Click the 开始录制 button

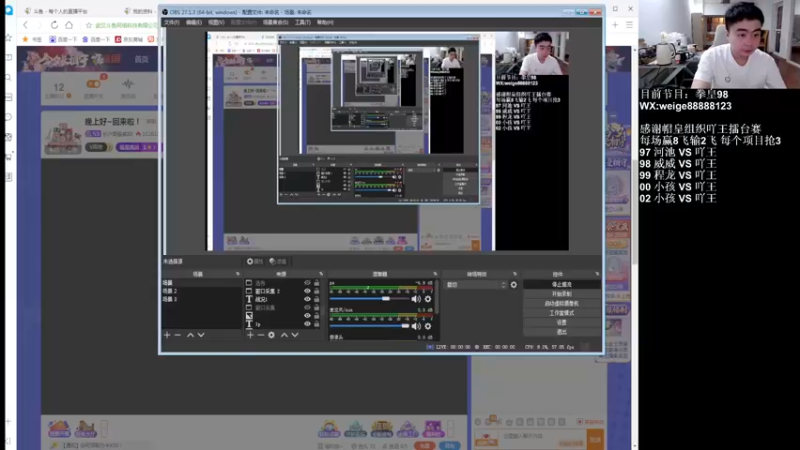[x=562, y=294]
